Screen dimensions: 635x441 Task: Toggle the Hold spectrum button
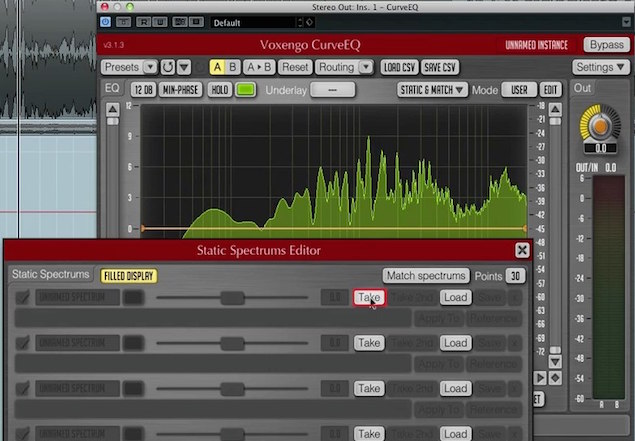pyautogui.click(x=220, y=89)
